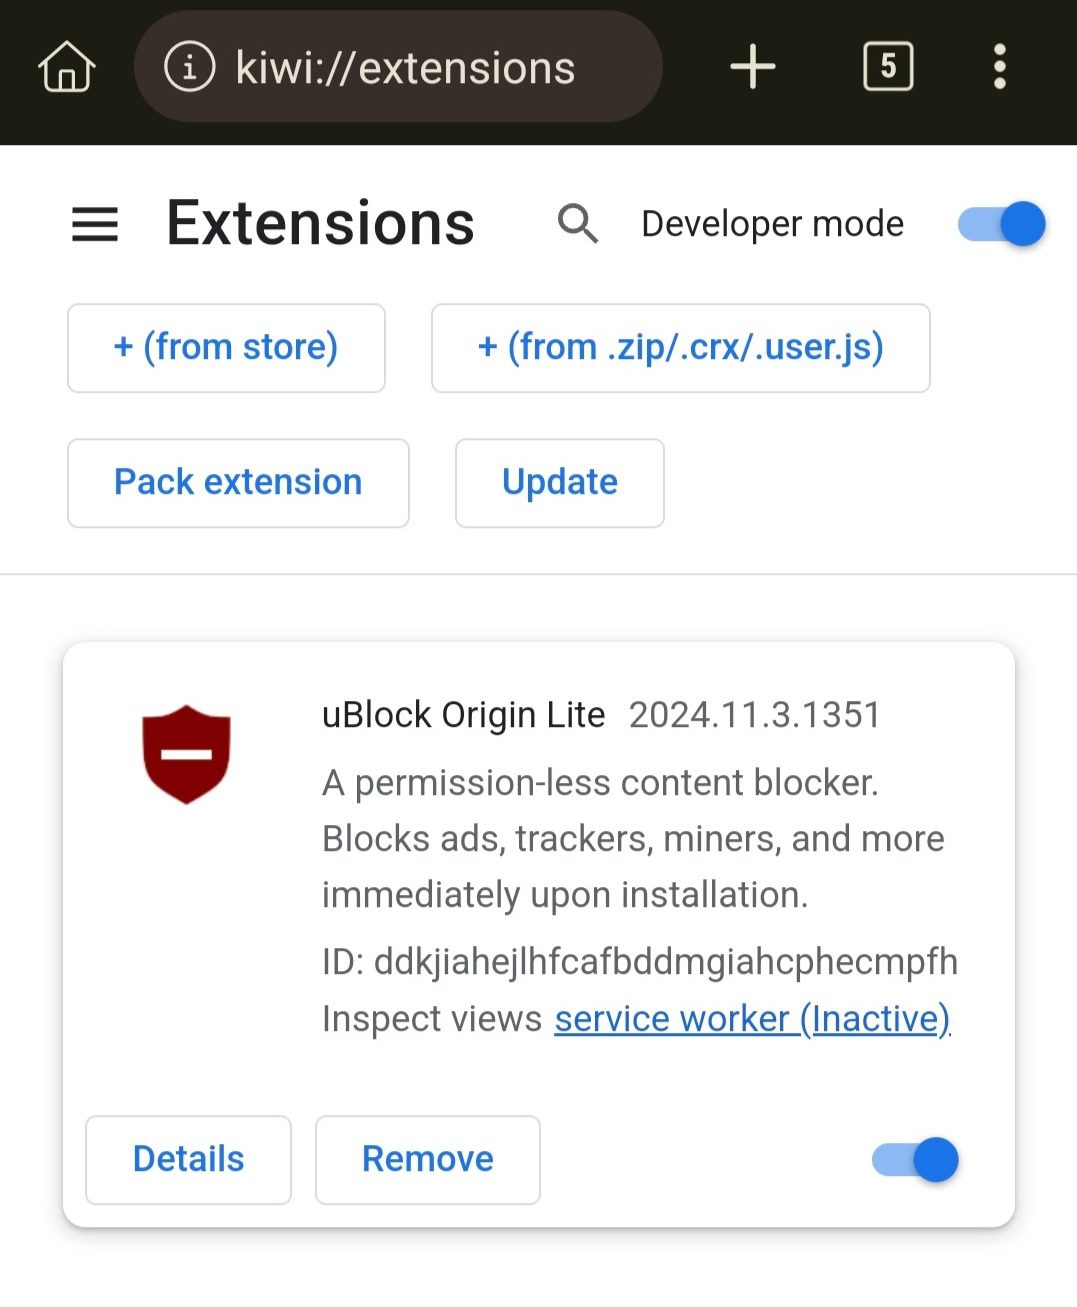Turn off the uBlock Origin Lite extension
Image resolution: width=1077 pixels, height=1307 pixels.
click(x=913, y=1160)
